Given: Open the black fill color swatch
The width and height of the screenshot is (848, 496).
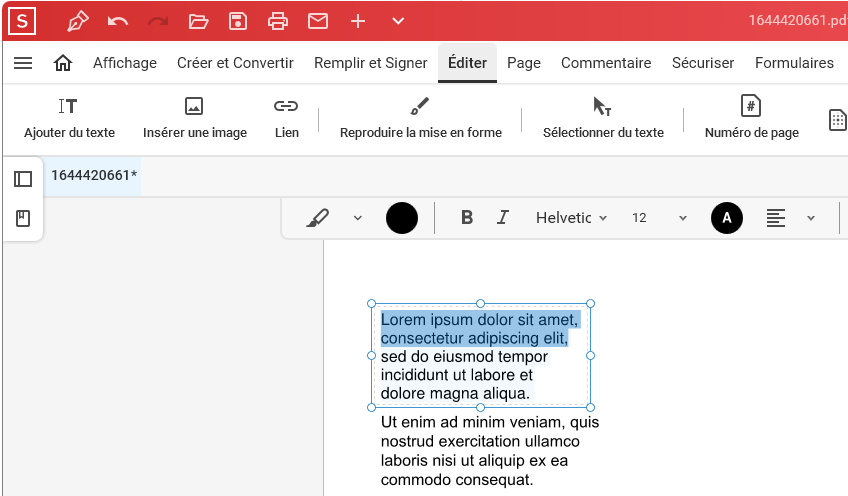Looking at the screenshot, I should click(x=402, y=218).
